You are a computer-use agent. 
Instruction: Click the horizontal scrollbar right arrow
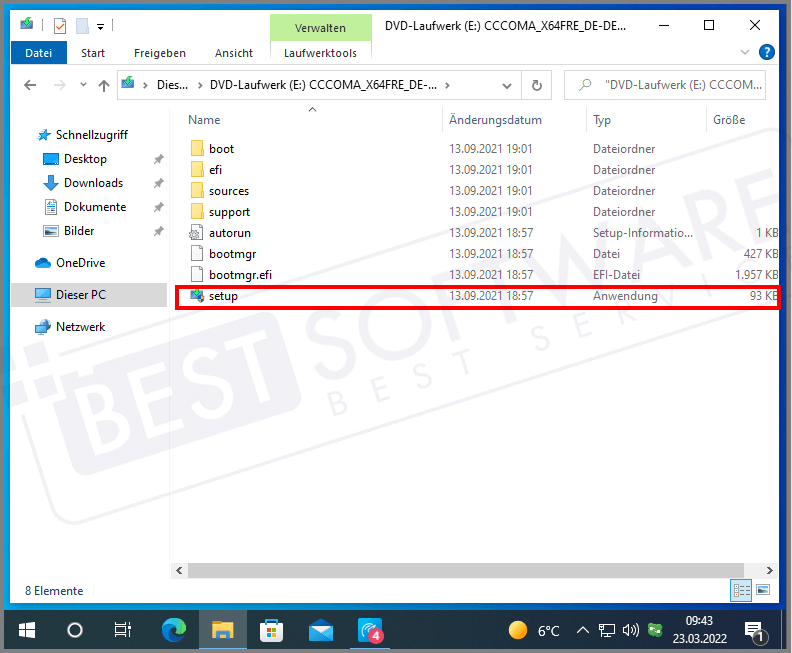(x=769, y=571)
